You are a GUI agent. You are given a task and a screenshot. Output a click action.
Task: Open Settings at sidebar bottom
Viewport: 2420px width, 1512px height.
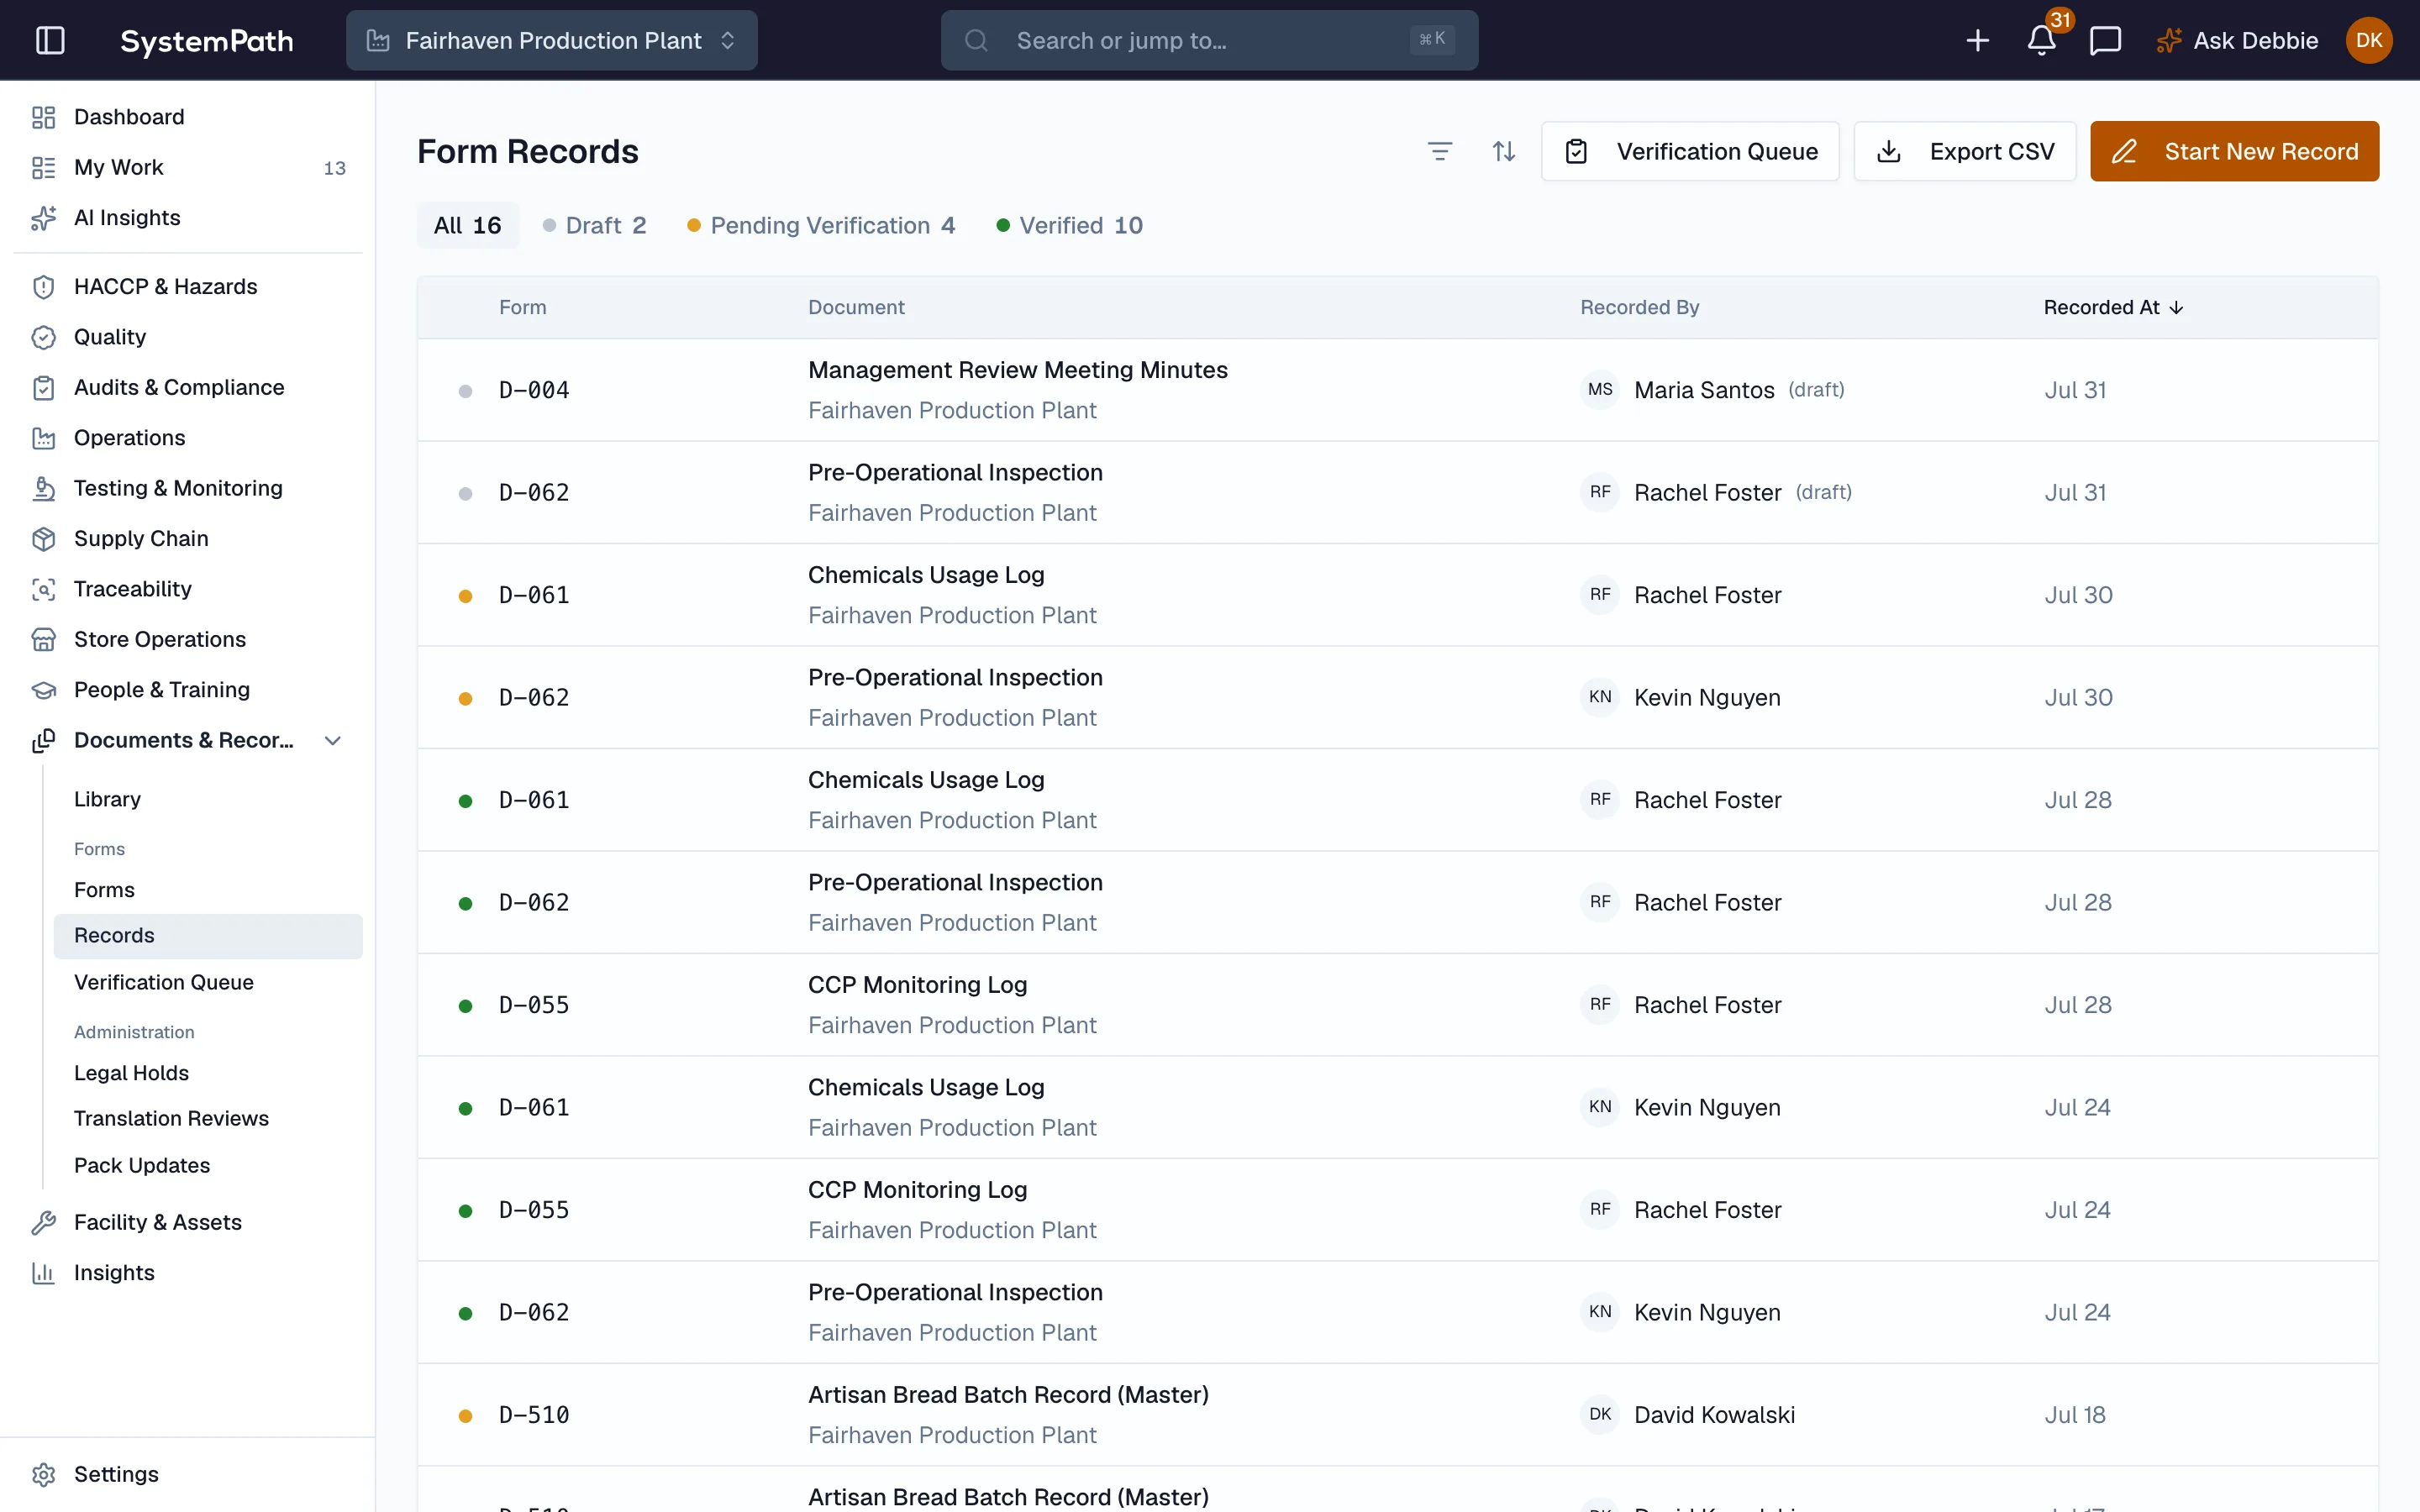pos(188,1474)
